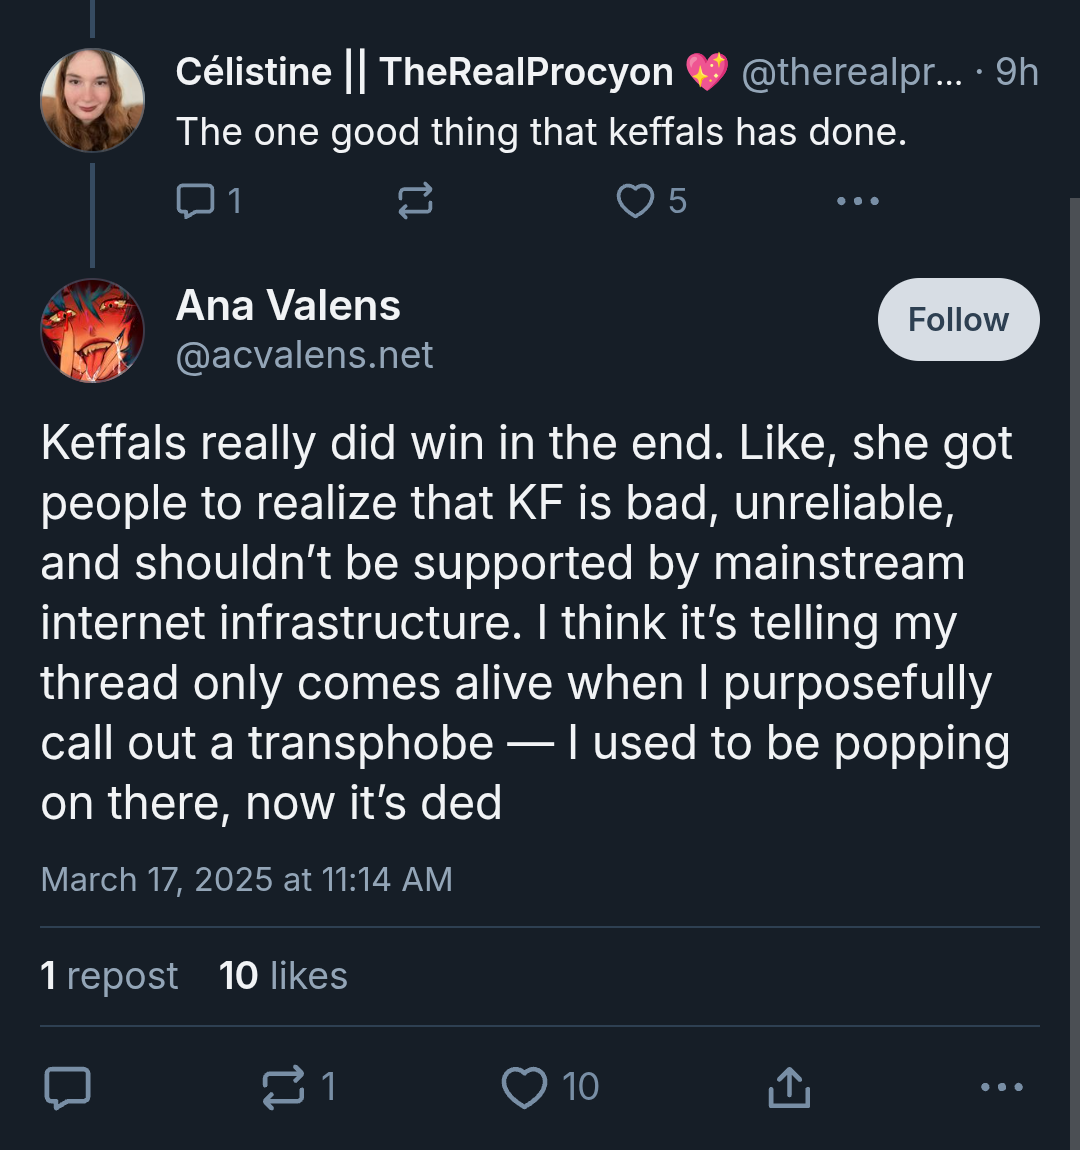1080x1150 pixels.
Task: Repost Ana Valens's post with repost icon
Action: tap(284, 1087)
